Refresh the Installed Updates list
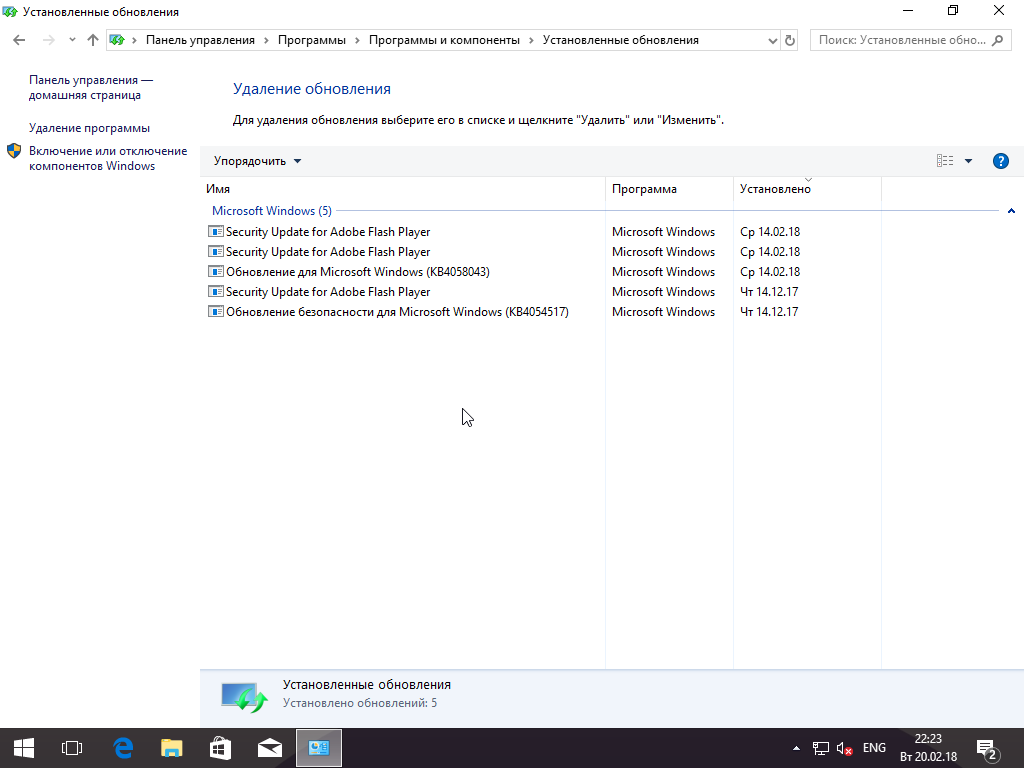The height and width of the screenshot is (768, 1024). pyautogui.click(x=790, y=40)
